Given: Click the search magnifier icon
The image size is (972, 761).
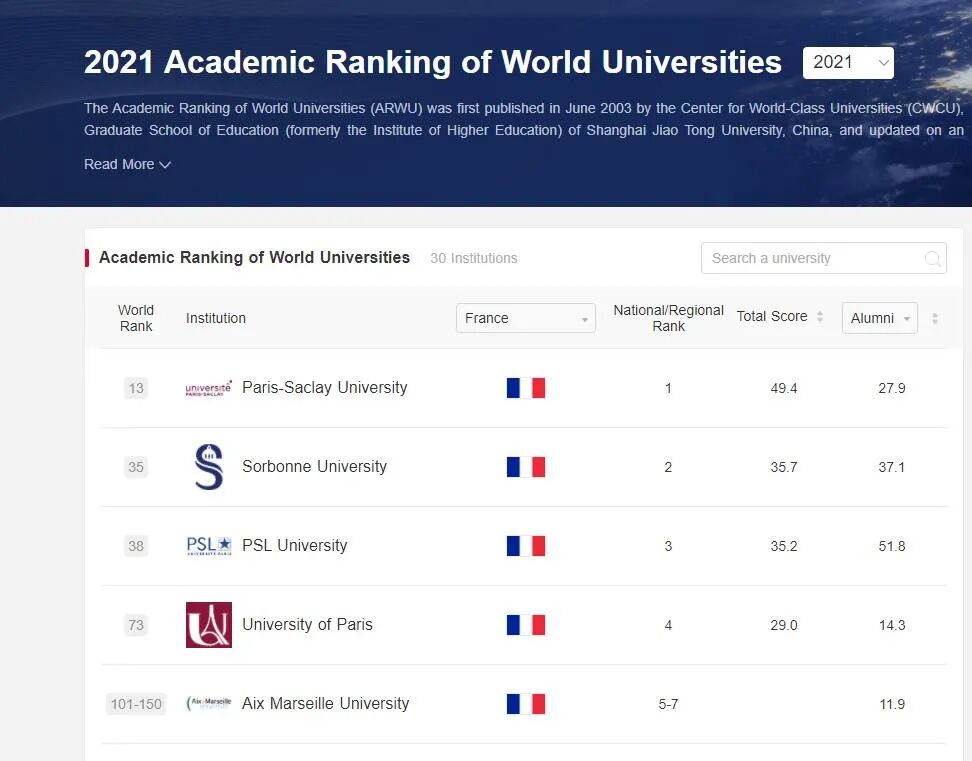Looking at the screenshot, I should (932, 258).
